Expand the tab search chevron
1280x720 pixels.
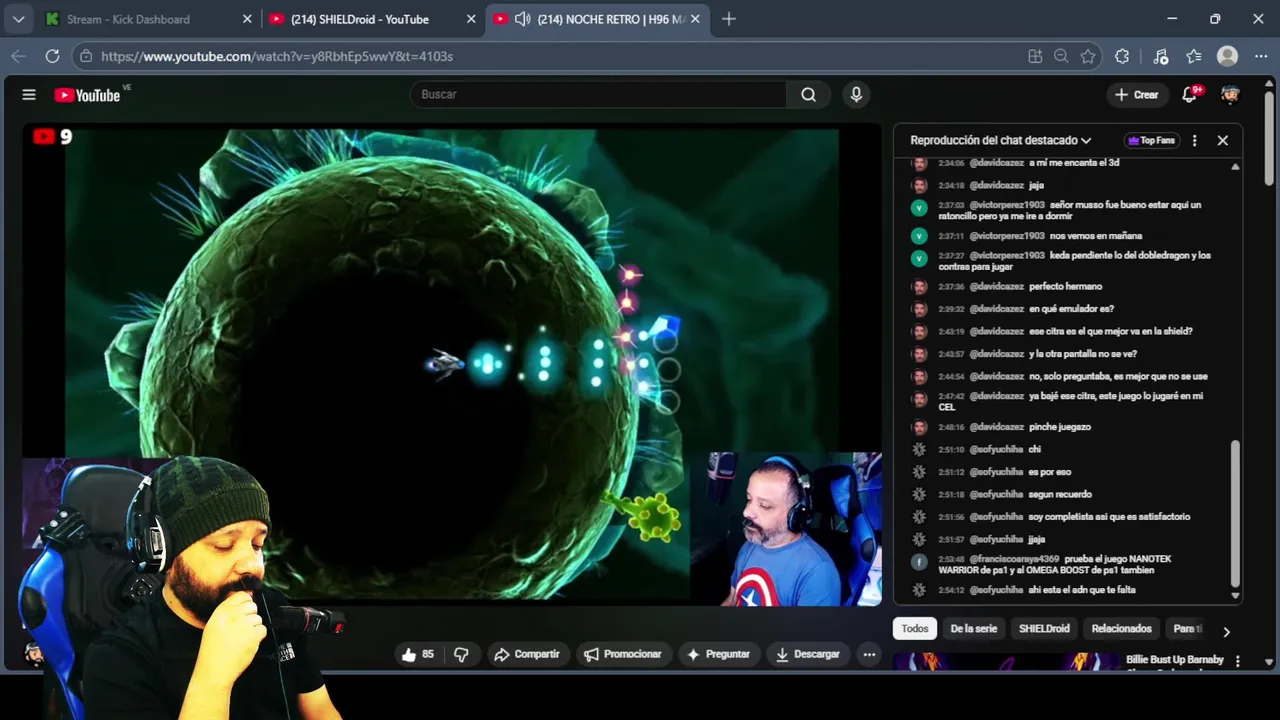18,19
